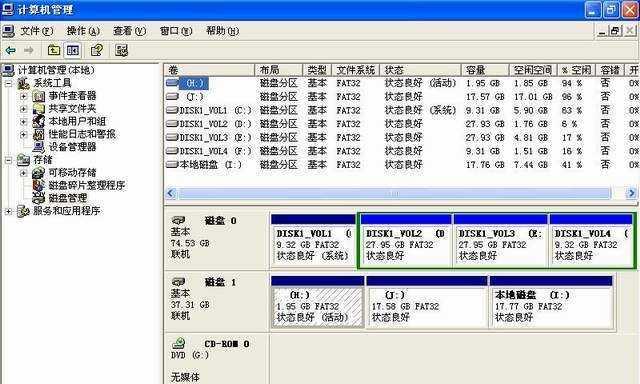Sort by the 布局 column header

coord(279,70)
